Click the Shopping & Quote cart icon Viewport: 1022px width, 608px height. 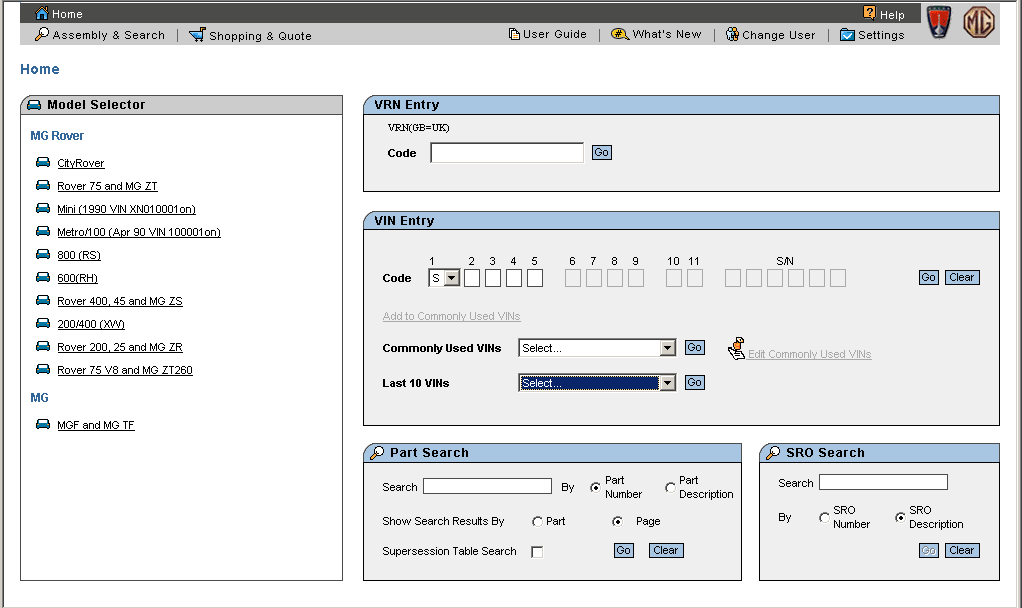pyautogui.click(x=197, y=35)
